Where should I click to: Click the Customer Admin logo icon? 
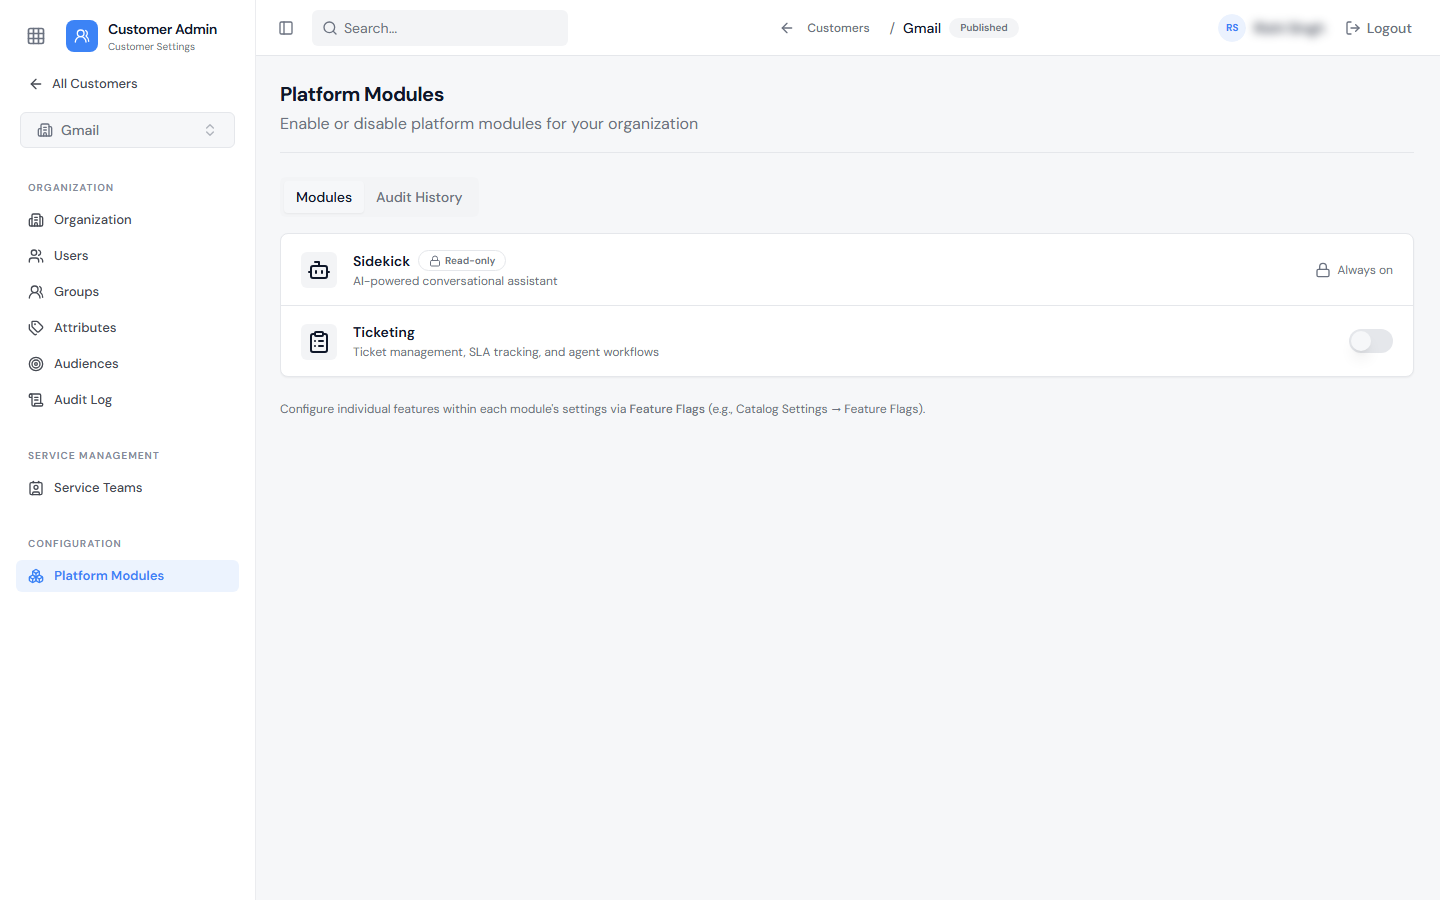coord(82,36)
